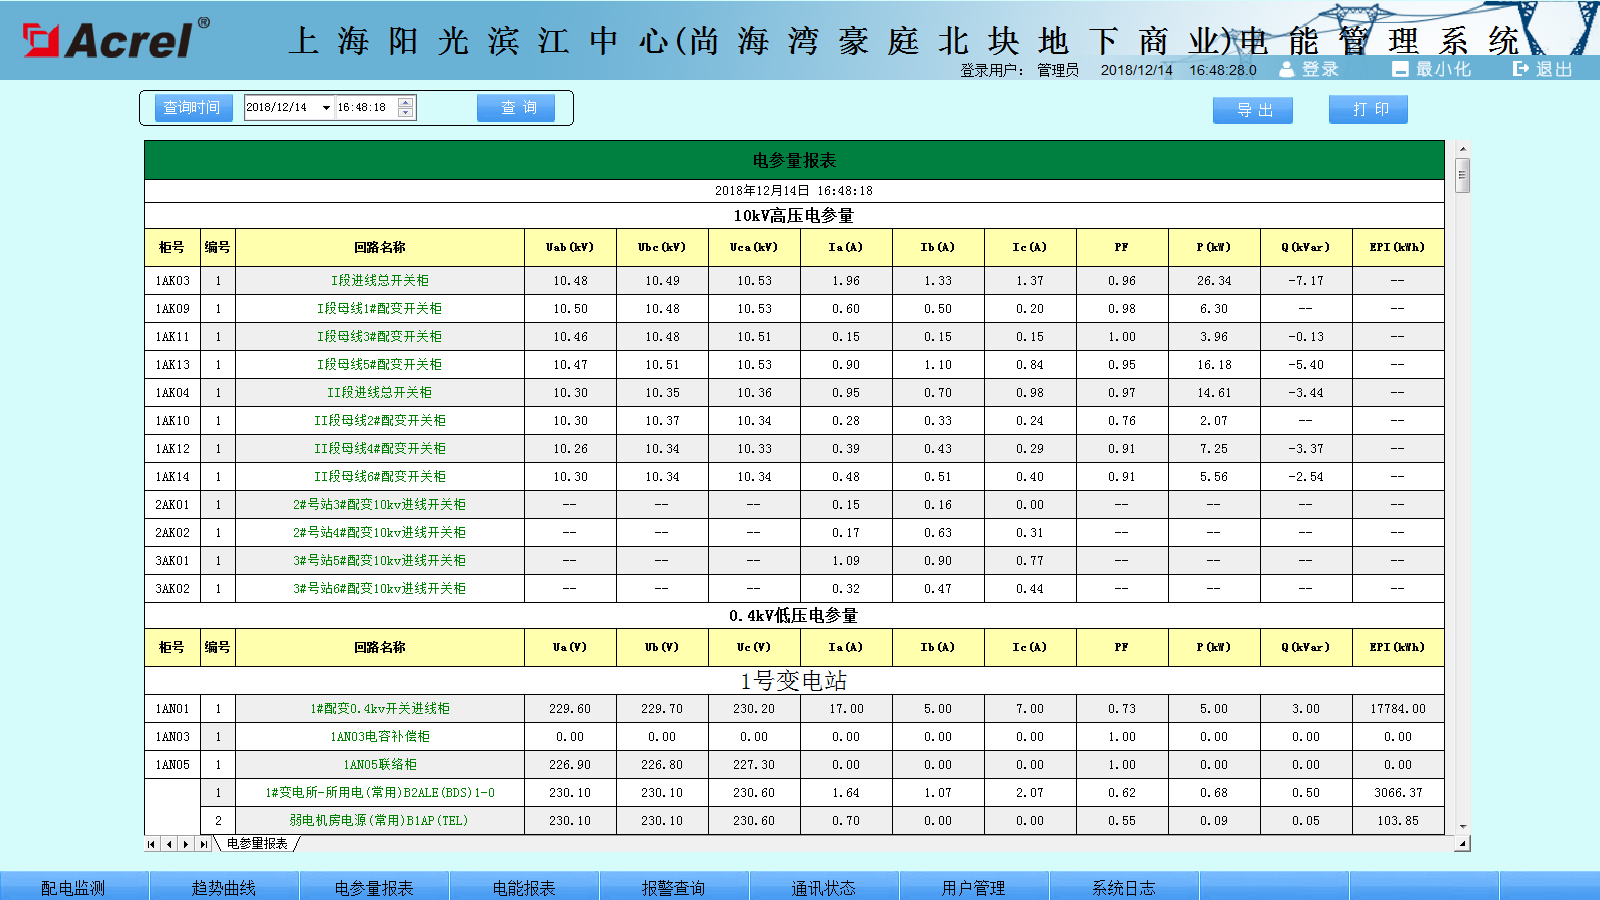Click the login user icon
1600x900 pixels.
coord(1286,69)
